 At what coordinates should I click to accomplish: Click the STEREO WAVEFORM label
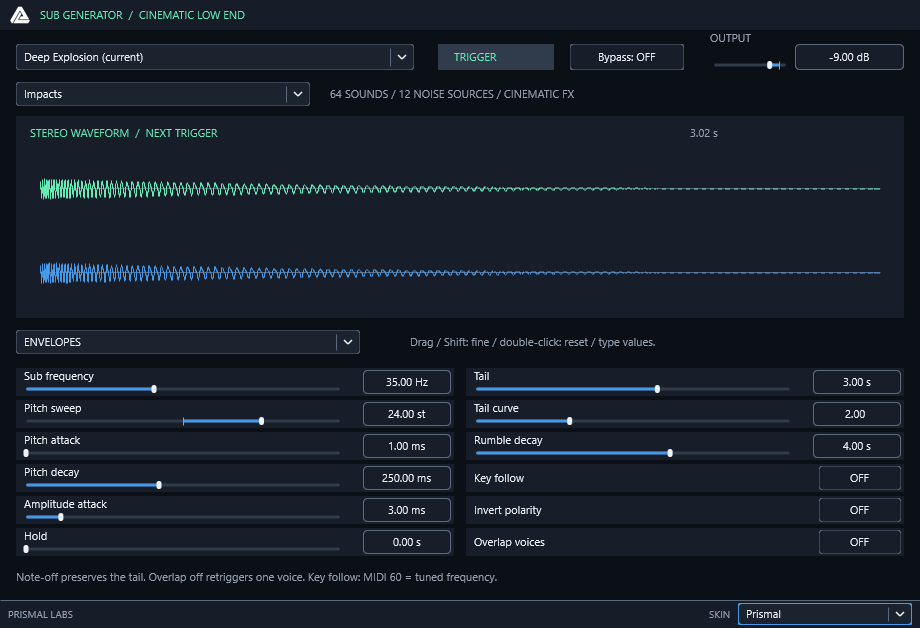[79, 133]
